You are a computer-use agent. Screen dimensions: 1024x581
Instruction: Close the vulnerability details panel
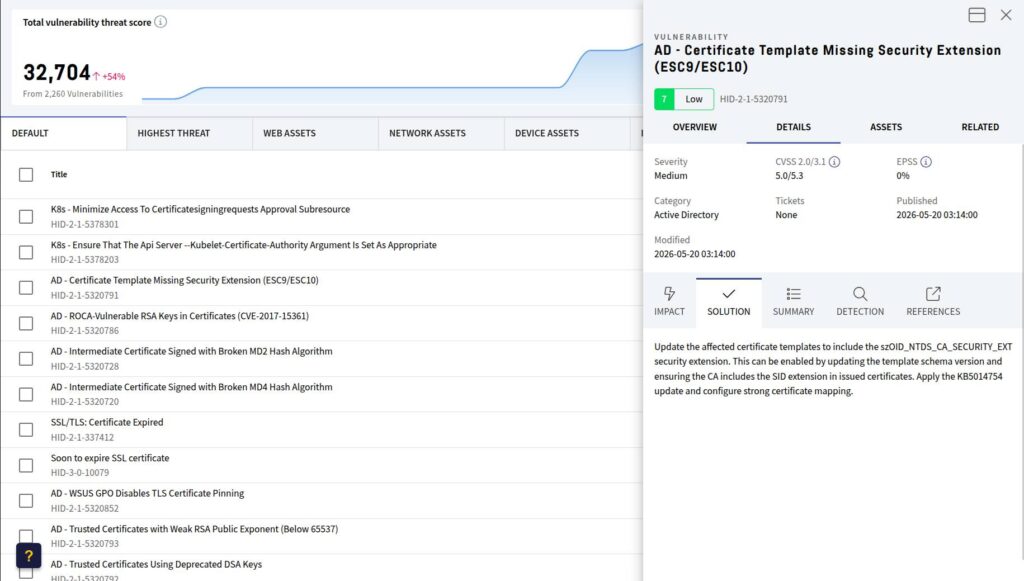click(1006, 15)
